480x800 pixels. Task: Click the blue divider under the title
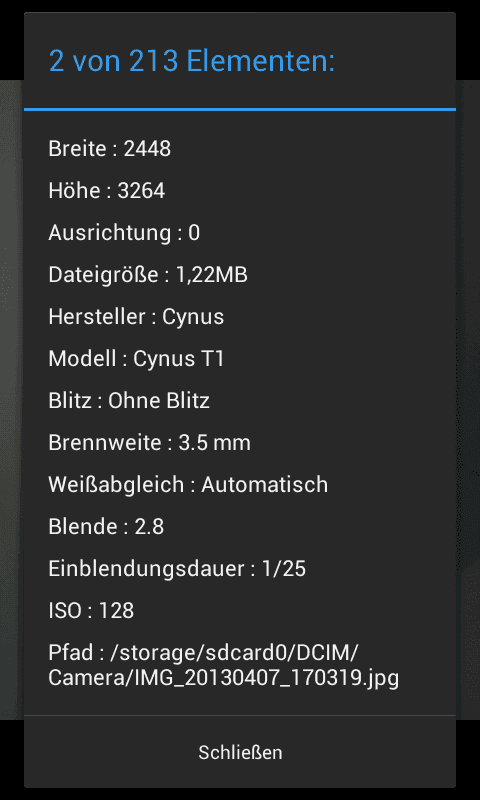tap(240, 109)
